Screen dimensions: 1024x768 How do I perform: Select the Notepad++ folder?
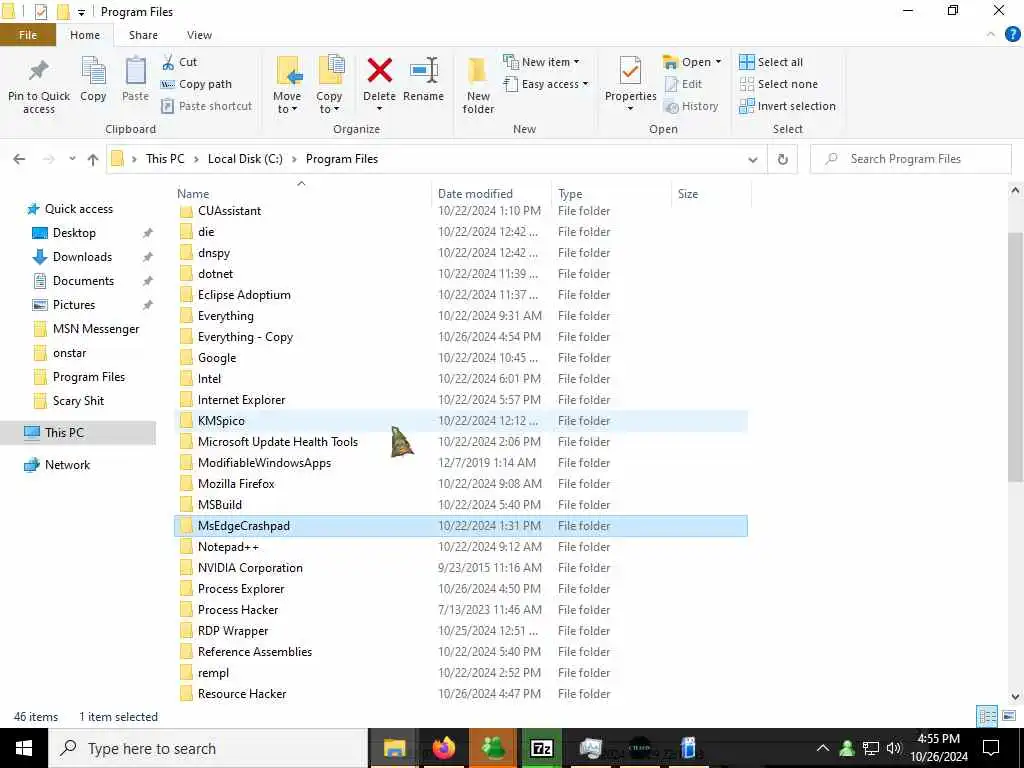tap(460, 547)
